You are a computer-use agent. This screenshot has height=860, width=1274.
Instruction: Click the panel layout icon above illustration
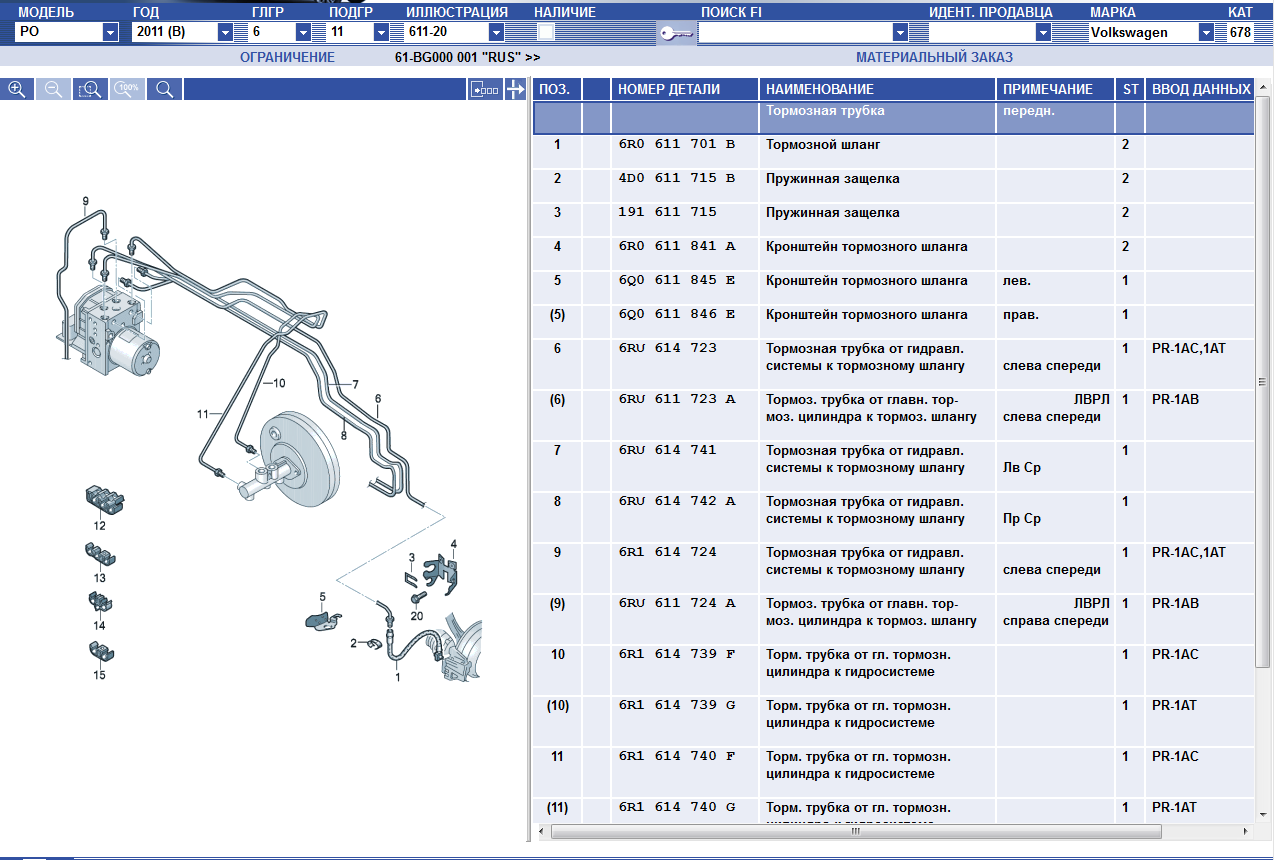coord(485,90)
